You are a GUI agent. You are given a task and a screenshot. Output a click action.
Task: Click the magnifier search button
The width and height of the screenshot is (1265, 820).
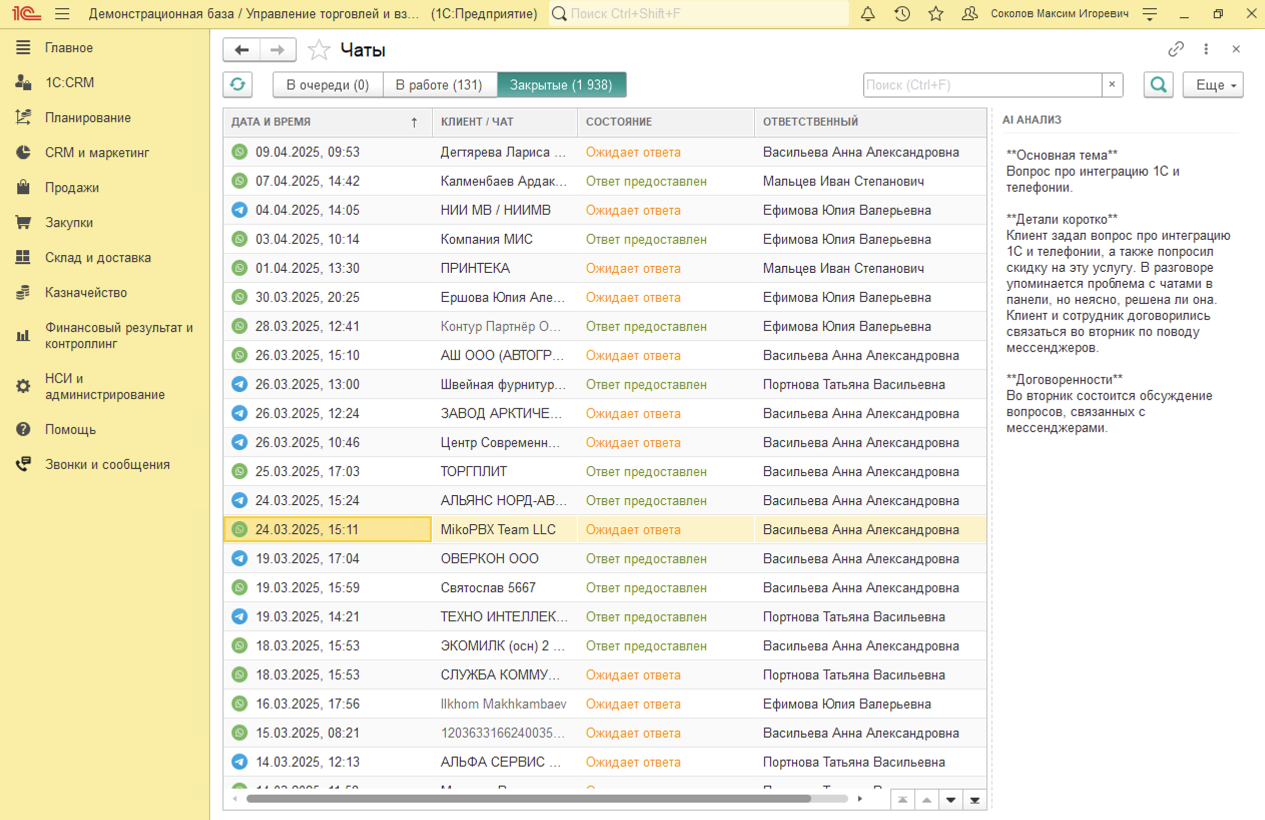[1158, 85]
